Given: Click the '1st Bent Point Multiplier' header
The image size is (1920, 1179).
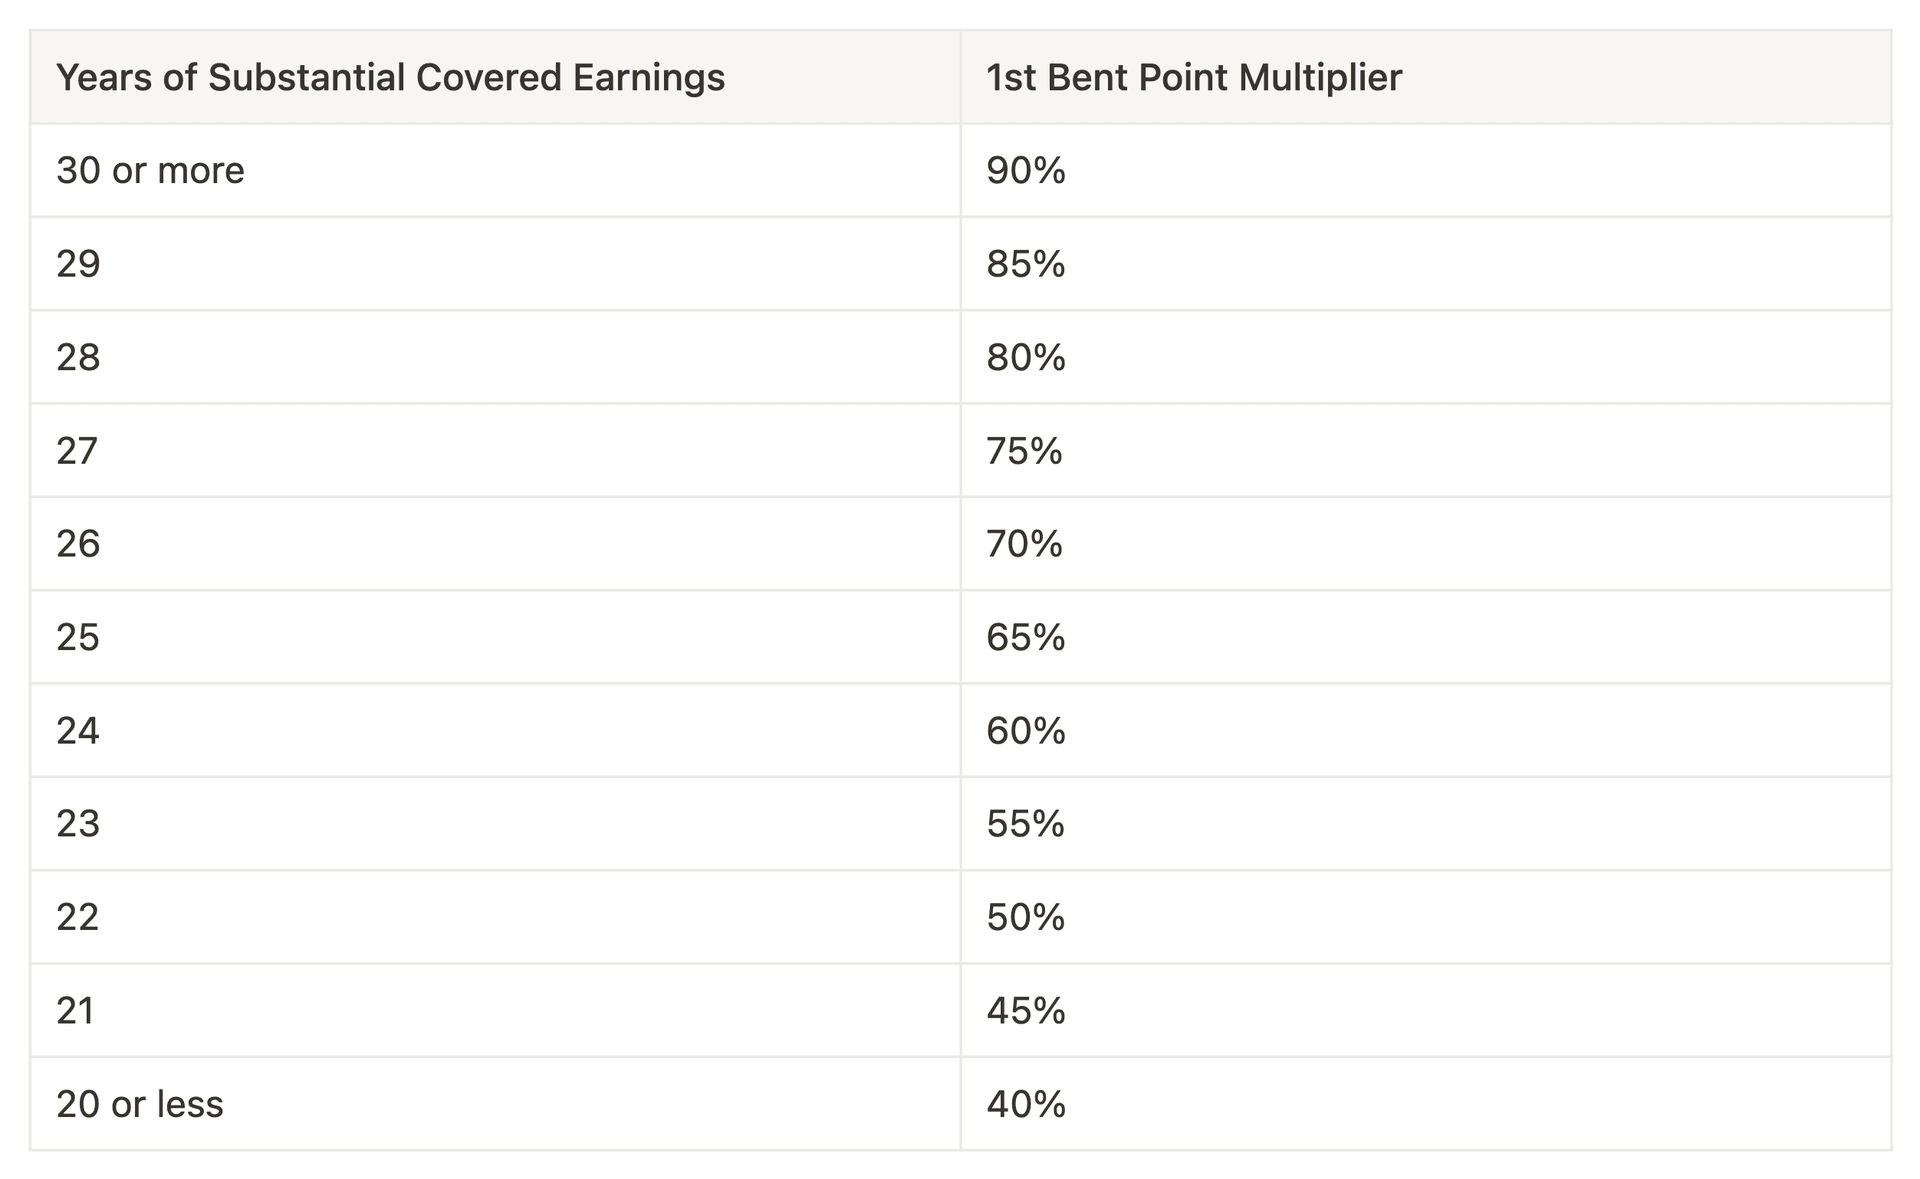Looking at the screenshot, I should pos(1426,77).
